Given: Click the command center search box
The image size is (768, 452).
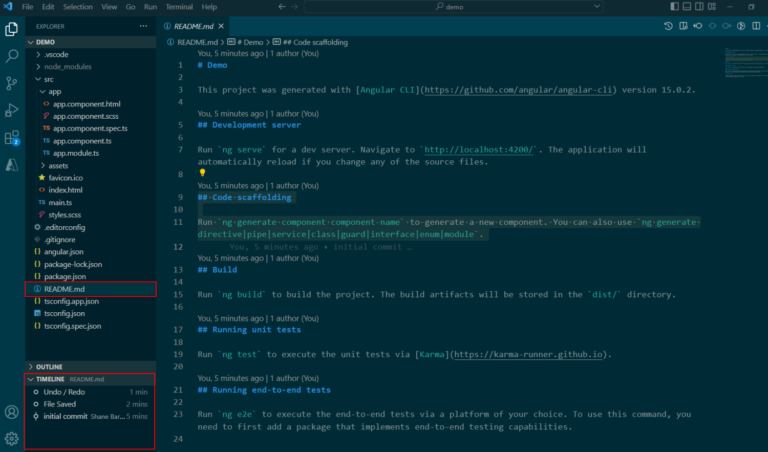Looking at the screenshot, I should [x=454, y=7].
